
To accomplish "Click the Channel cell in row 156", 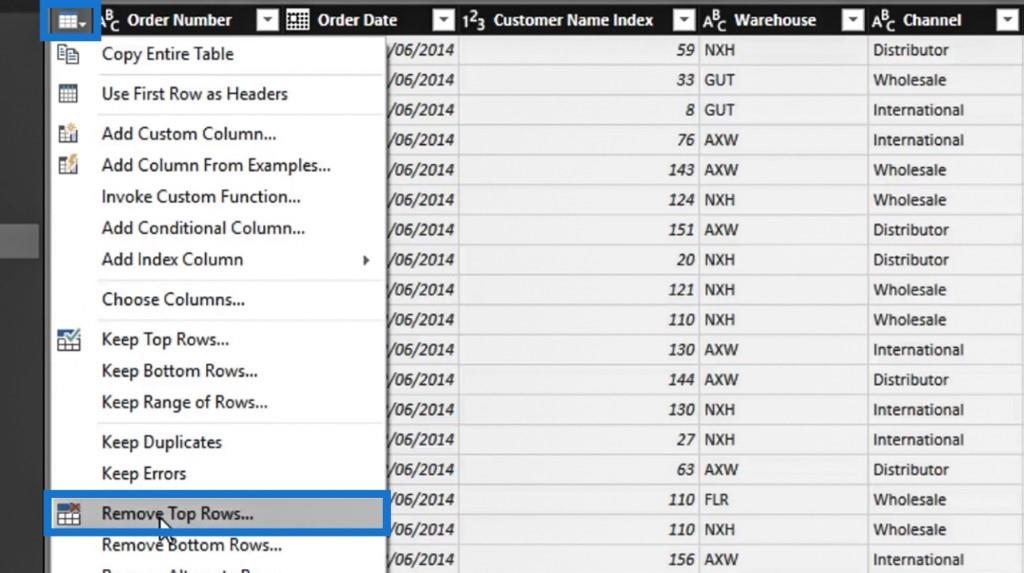I will pos(946,560).
